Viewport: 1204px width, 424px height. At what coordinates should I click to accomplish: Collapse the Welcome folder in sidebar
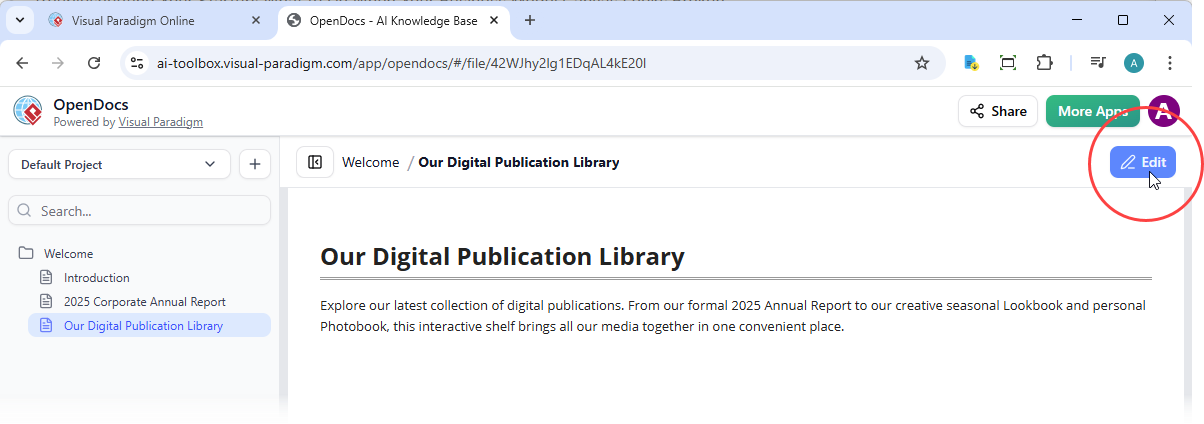68,254
